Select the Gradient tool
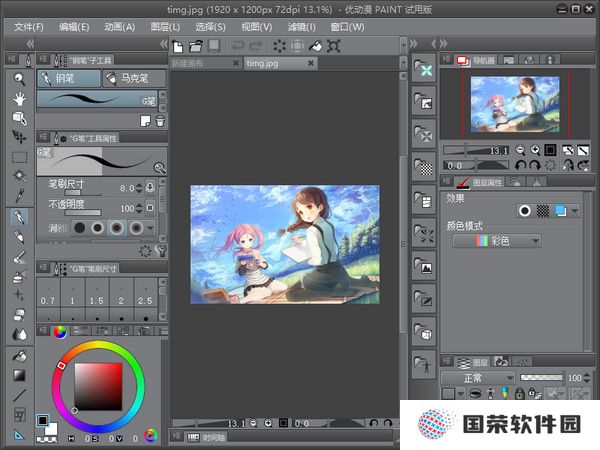 click(19, 376)
